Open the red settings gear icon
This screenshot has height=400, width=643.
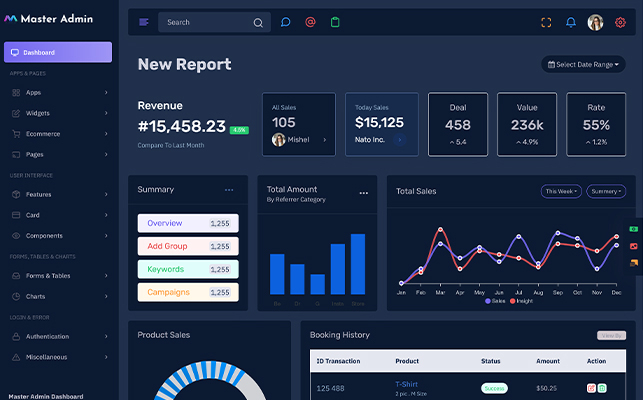(620, 22)
